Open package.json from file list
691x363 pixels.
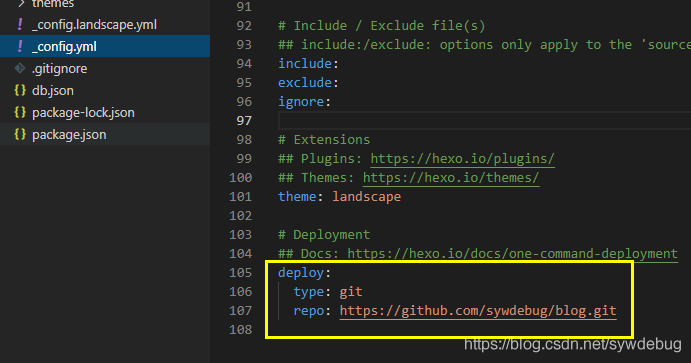pos(69,135)
